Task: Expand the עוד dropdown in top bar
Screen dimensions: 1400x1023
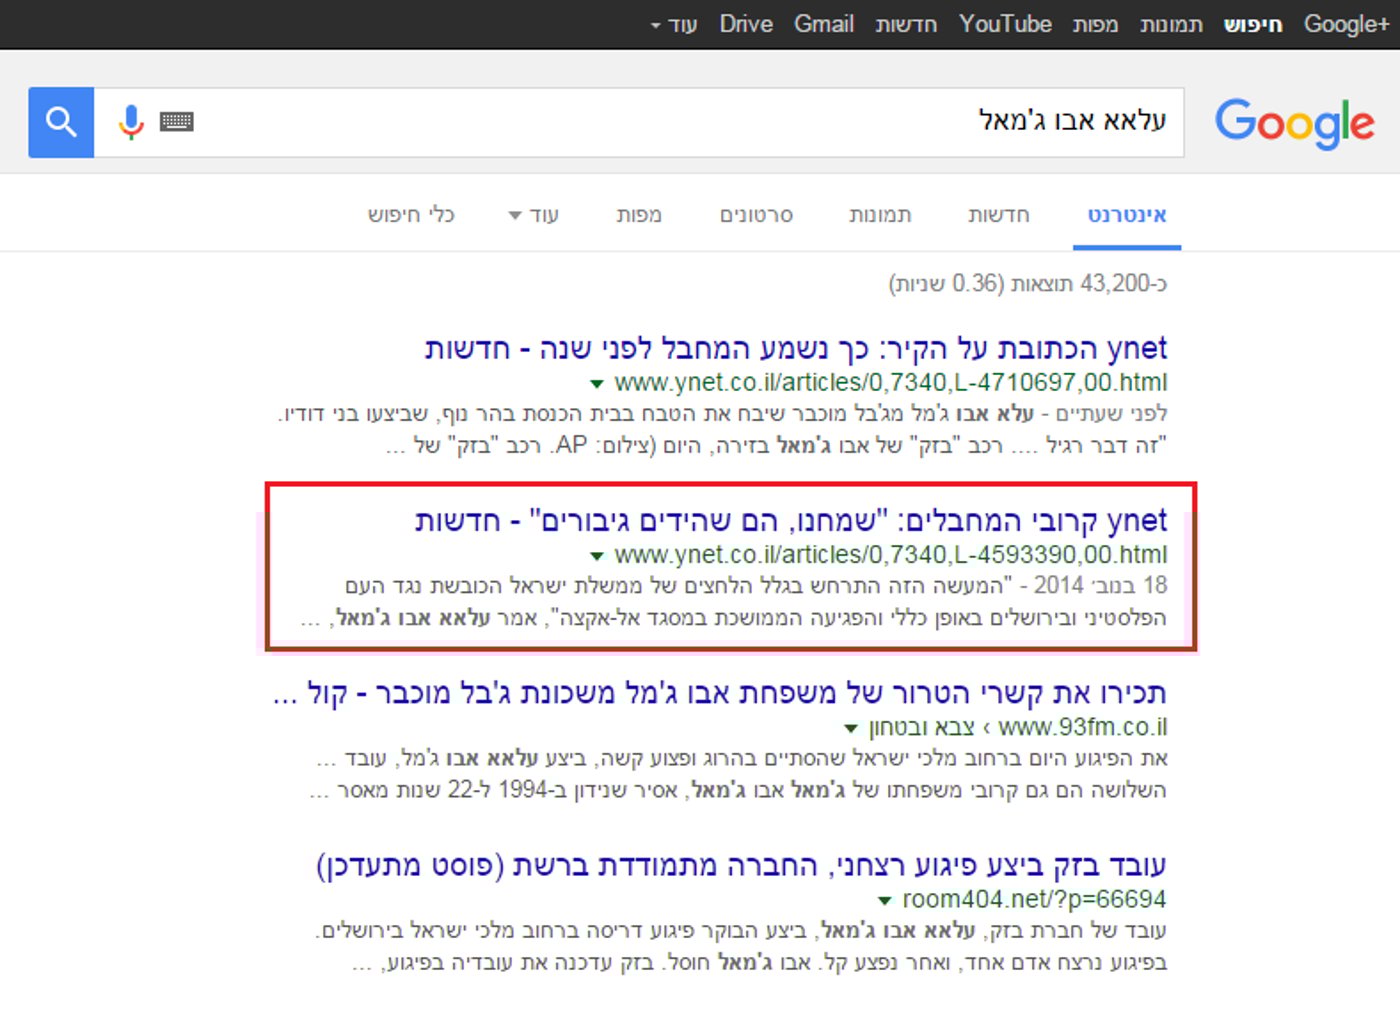Action: click(x=674, y=24)
